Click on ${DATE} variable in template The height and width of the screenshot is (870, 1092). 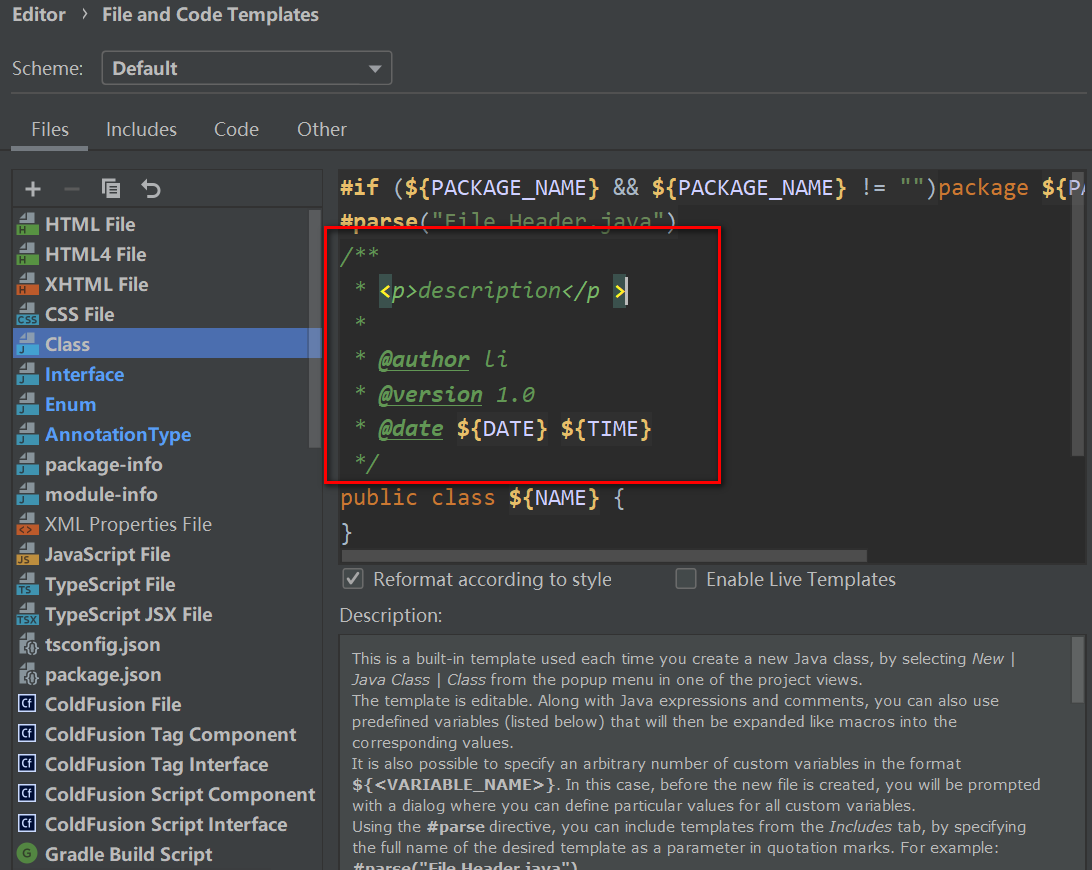(502, 428)
